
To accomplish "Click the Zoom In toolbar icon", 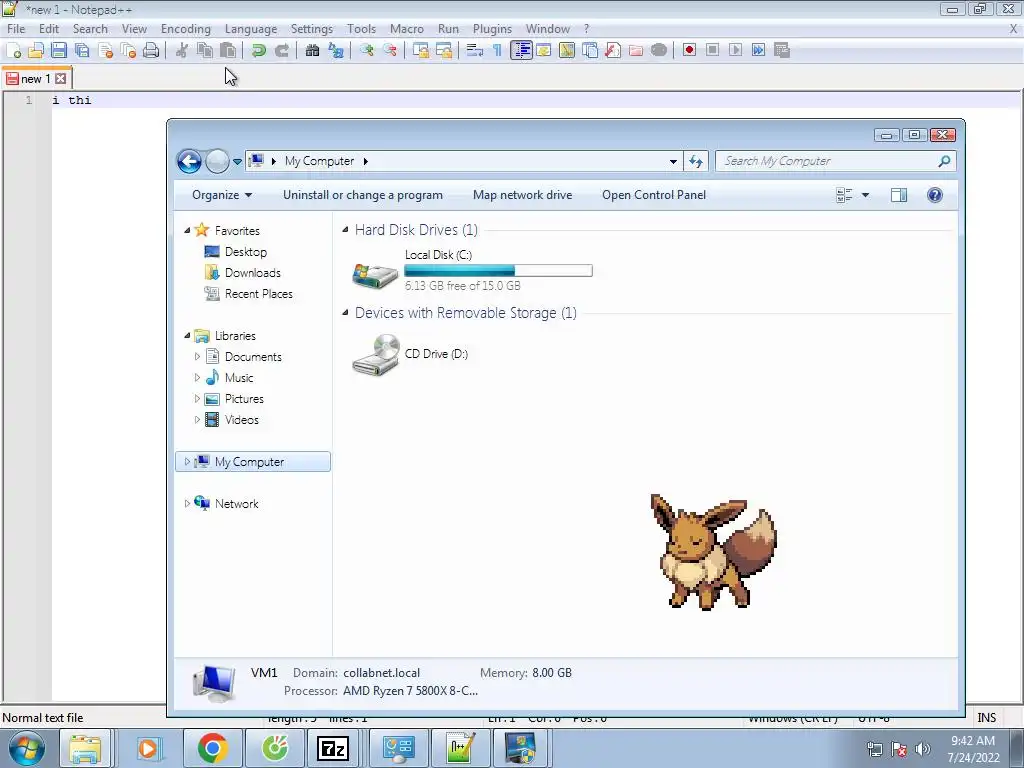I will pyautogui.click(x=366, y=50).
